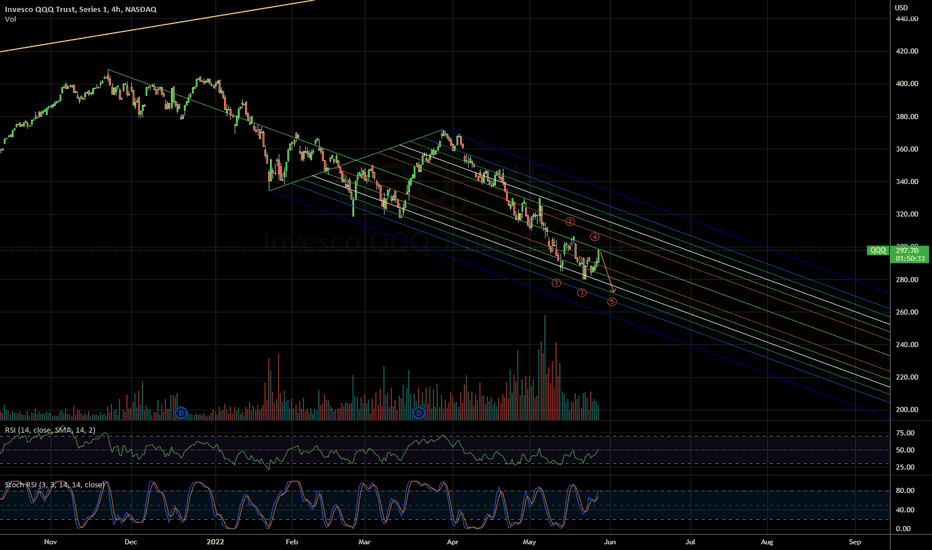Viewport: 932px width, 550px height.
Task: Click the 320.00 price axis label
Action: 907,214
